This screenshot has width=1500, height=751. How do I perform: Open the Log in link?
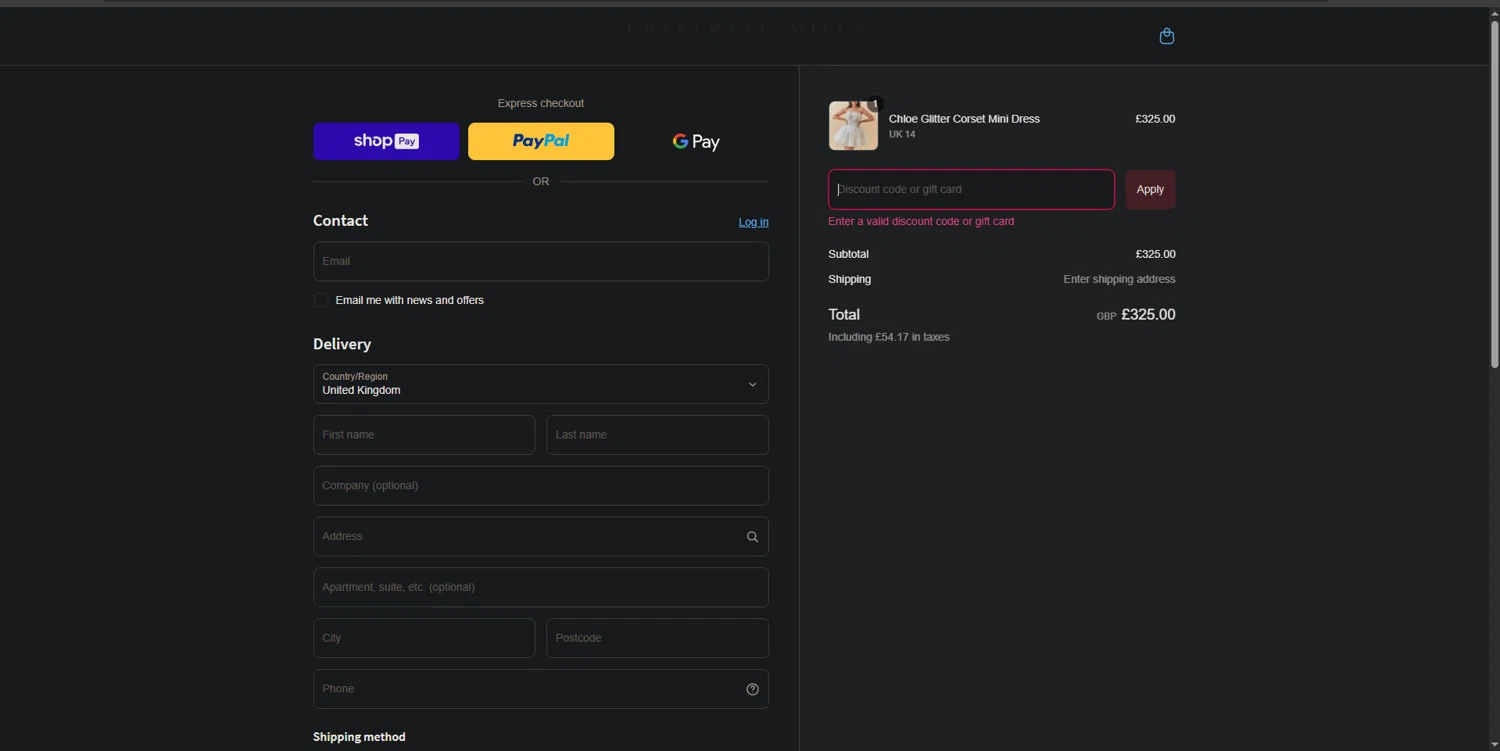pyautogui.click(x=754, y=222)
